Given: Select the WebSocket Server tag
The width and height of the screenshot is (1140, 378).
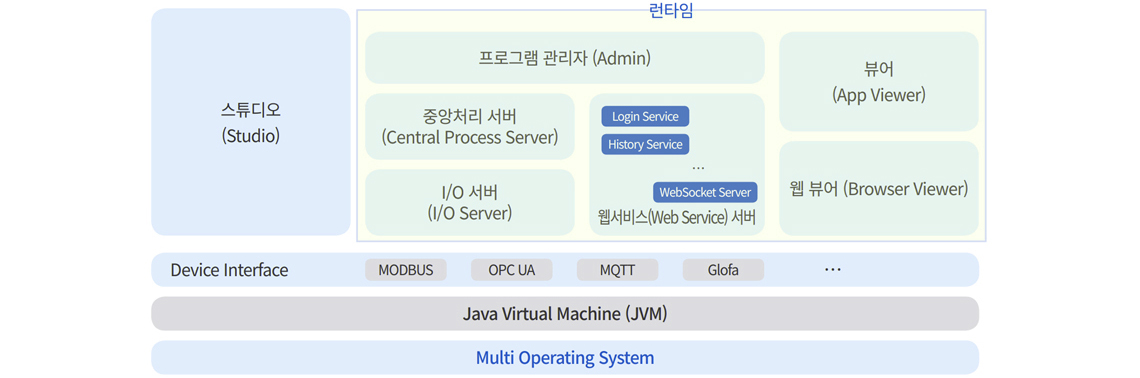Looking at the screenshot, I should [x=705, y=192].
